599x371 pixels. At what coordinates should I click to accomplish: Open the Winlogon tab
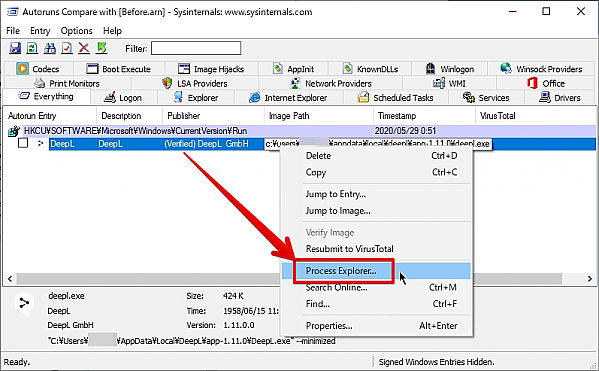pyautogui.click(x=450, y=69)
